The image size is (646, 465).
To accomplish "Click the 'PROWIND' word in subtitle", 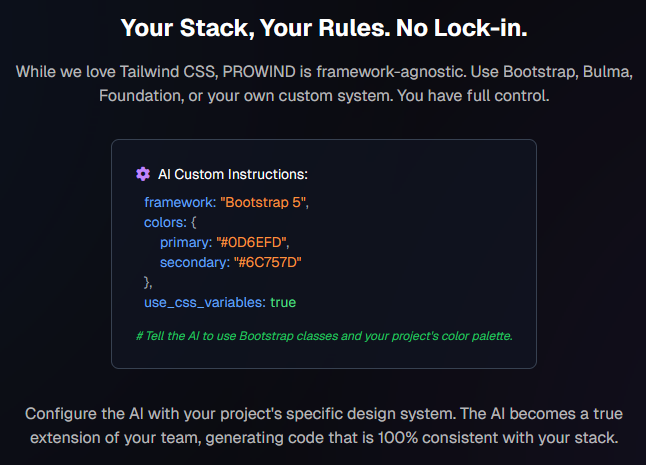I will coord(259,72).
